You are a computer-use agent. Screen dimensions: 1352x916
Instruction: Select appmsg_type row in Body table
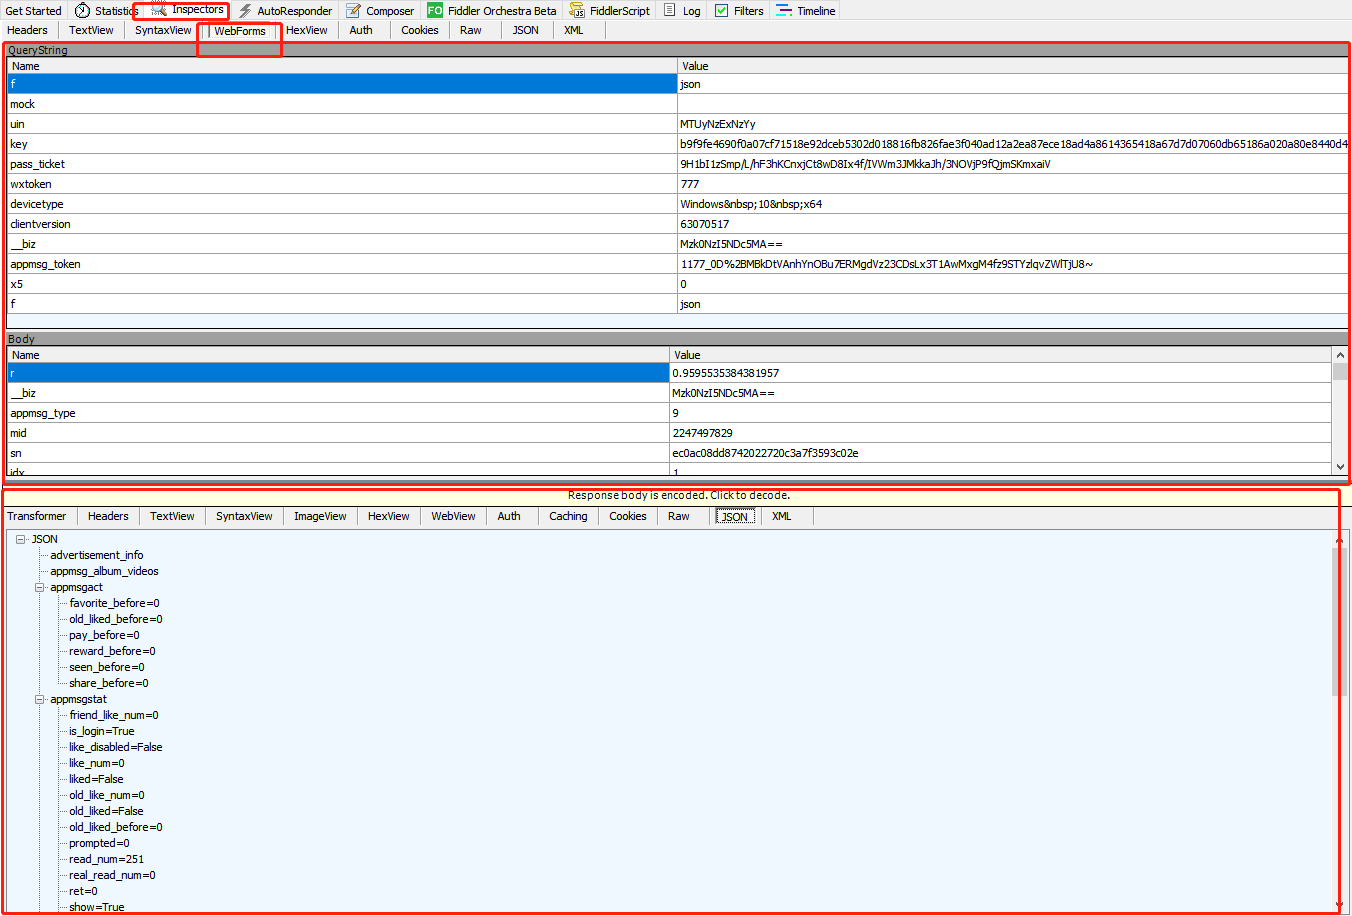pyautogui.click(x=669, y=413)
